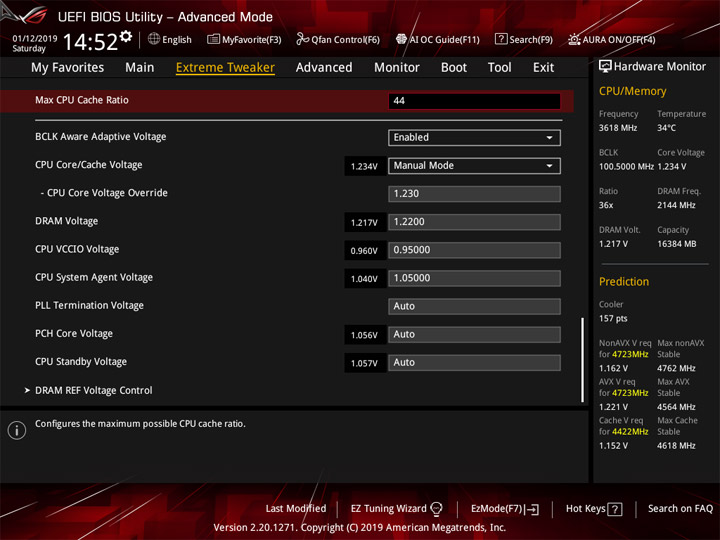Open Qfan Control(F6)
The width and height of the screenshot is (720, 540).
click(x=338, y=39)
